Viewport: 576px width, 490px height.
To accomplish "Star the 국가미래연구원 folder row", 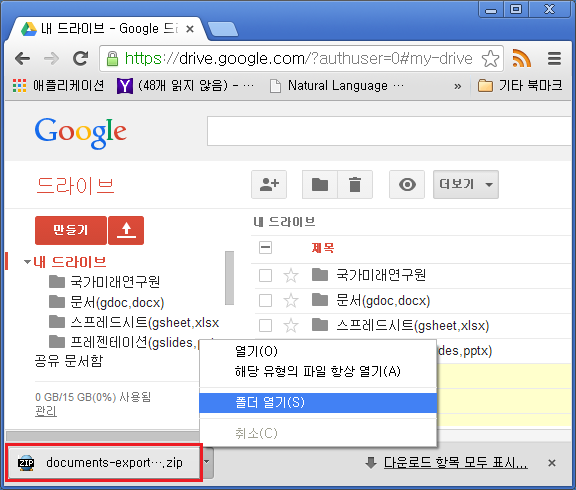I will point(291,275).
